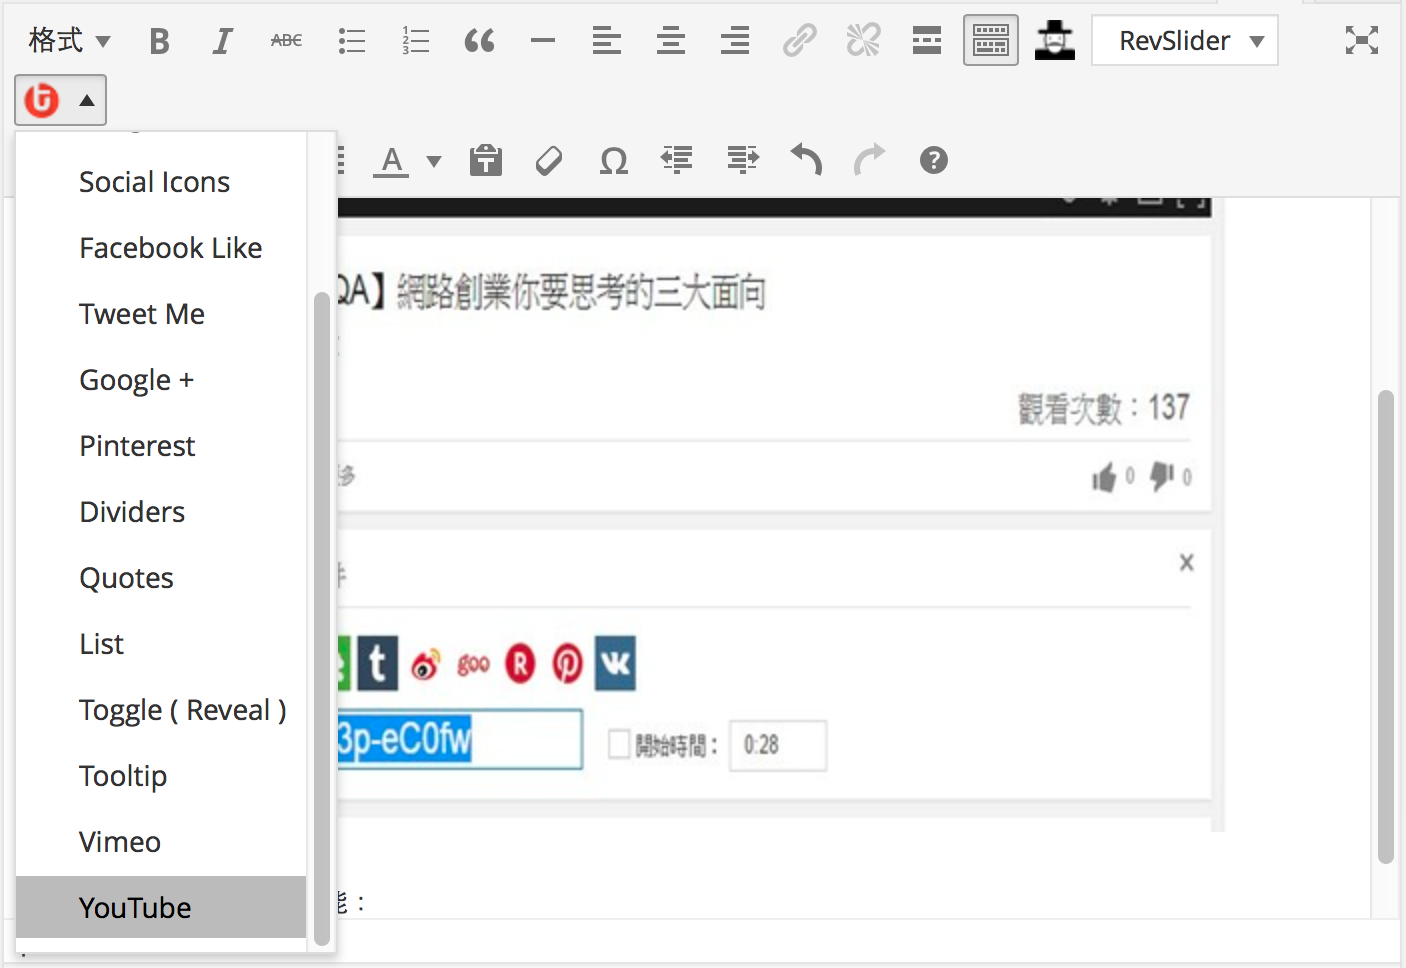Remove the current hyperlink

pyautogui.click(x=863, y=40)
